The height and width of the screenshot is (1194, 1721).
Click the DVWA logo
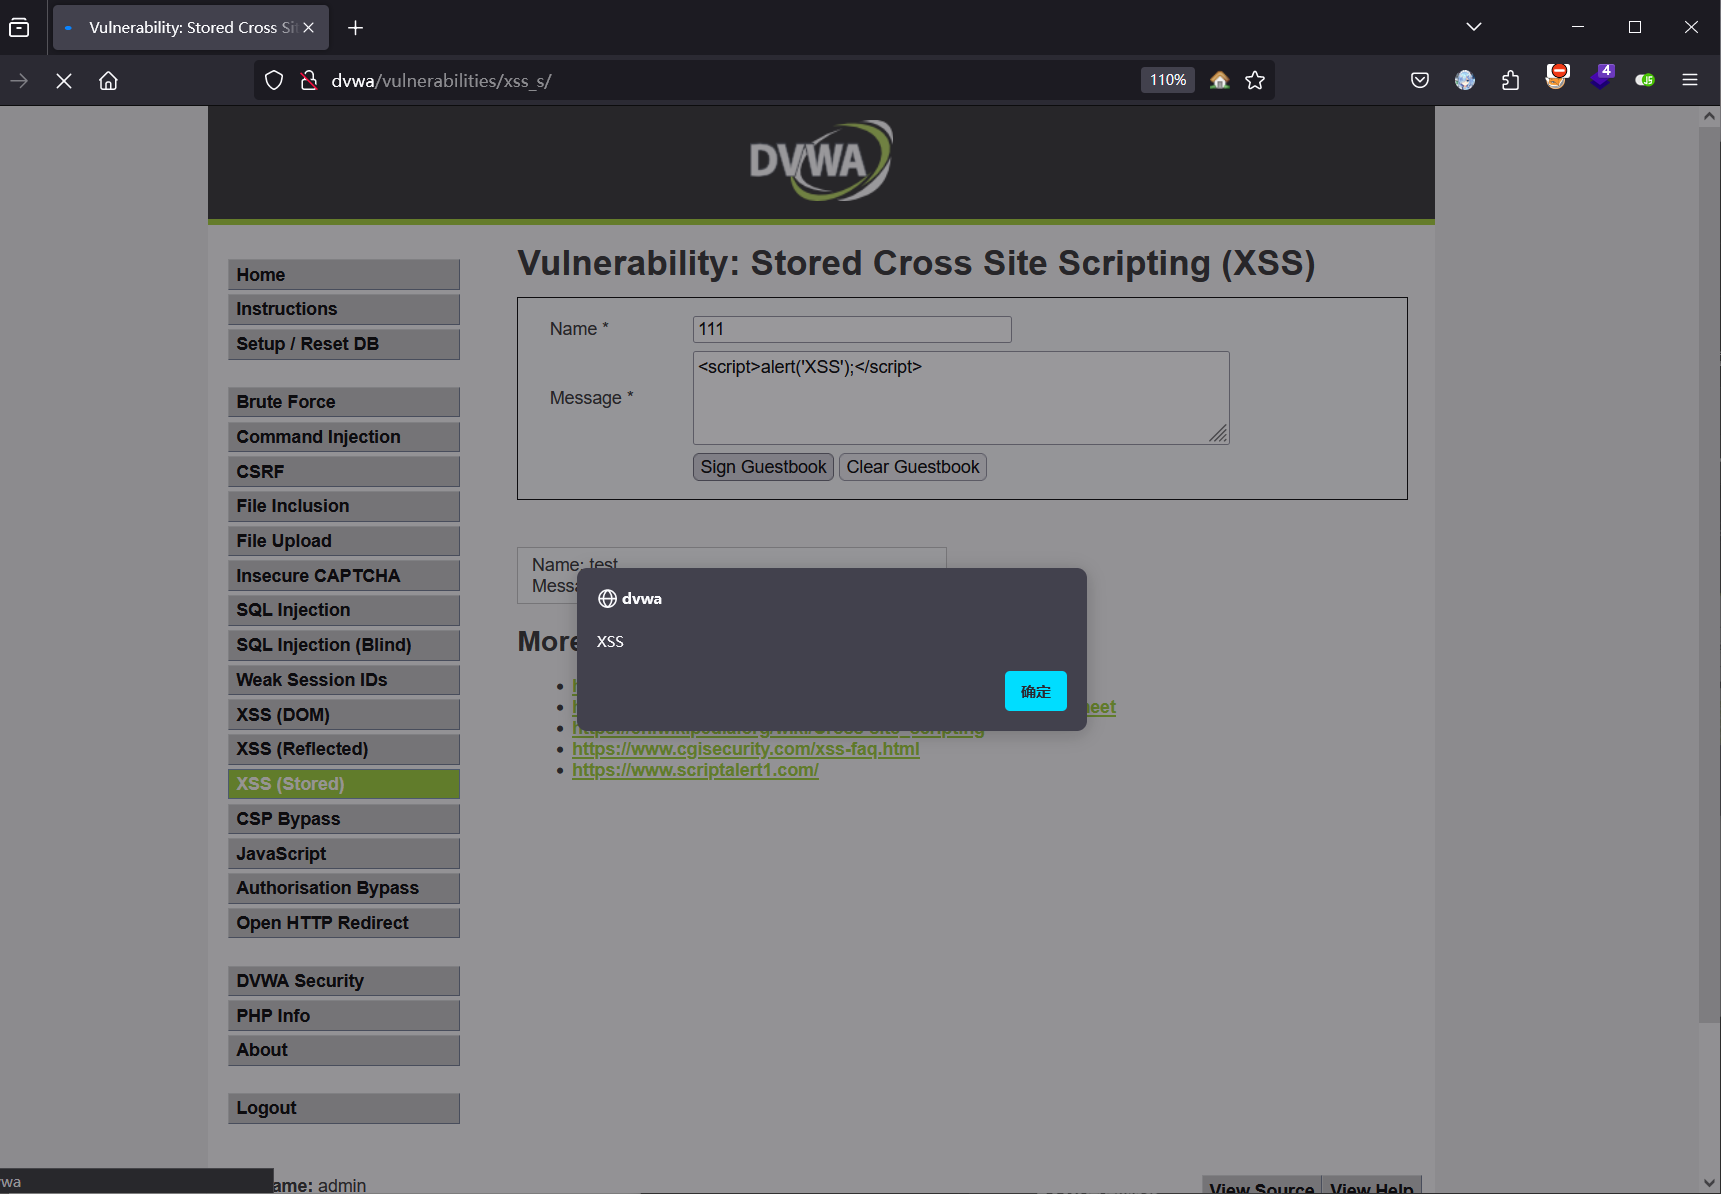click(821, 161)
